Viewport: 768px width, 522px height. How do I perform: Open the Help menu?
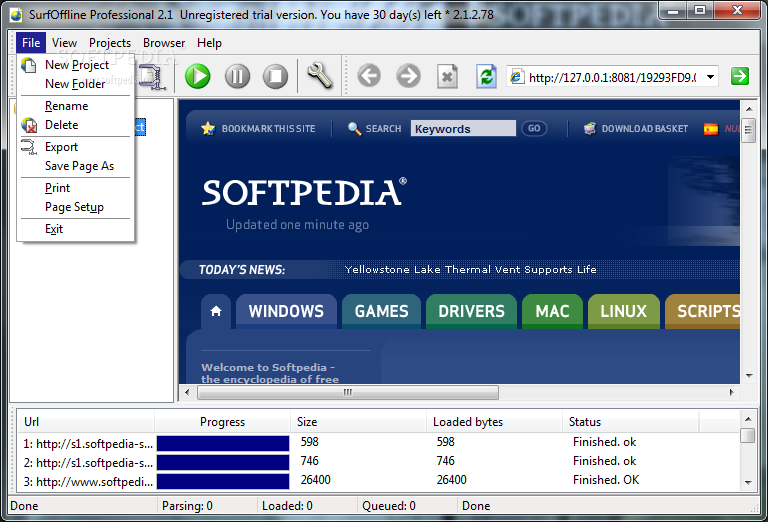coord(209,43)
